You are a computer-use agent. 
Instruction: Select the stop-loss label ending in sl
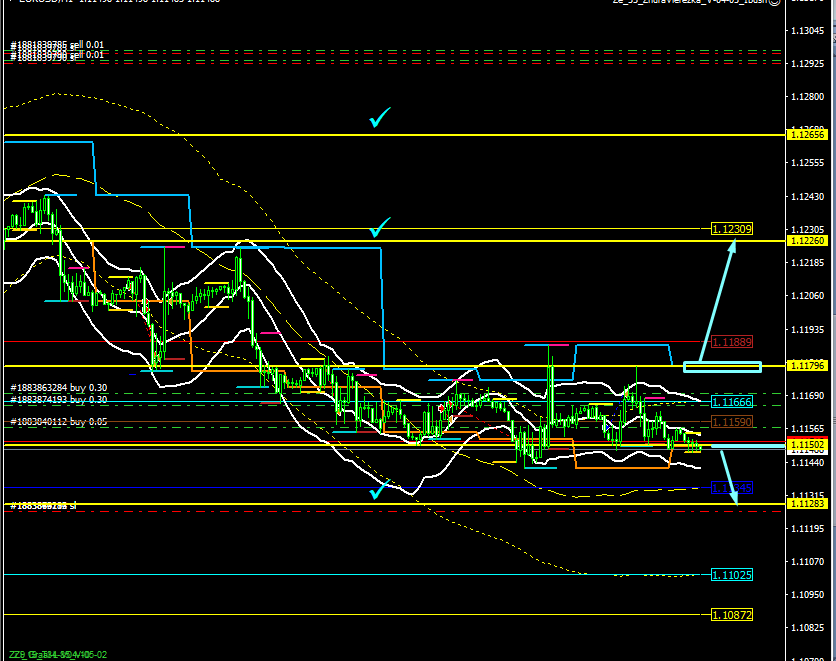(x=43, y=505)
